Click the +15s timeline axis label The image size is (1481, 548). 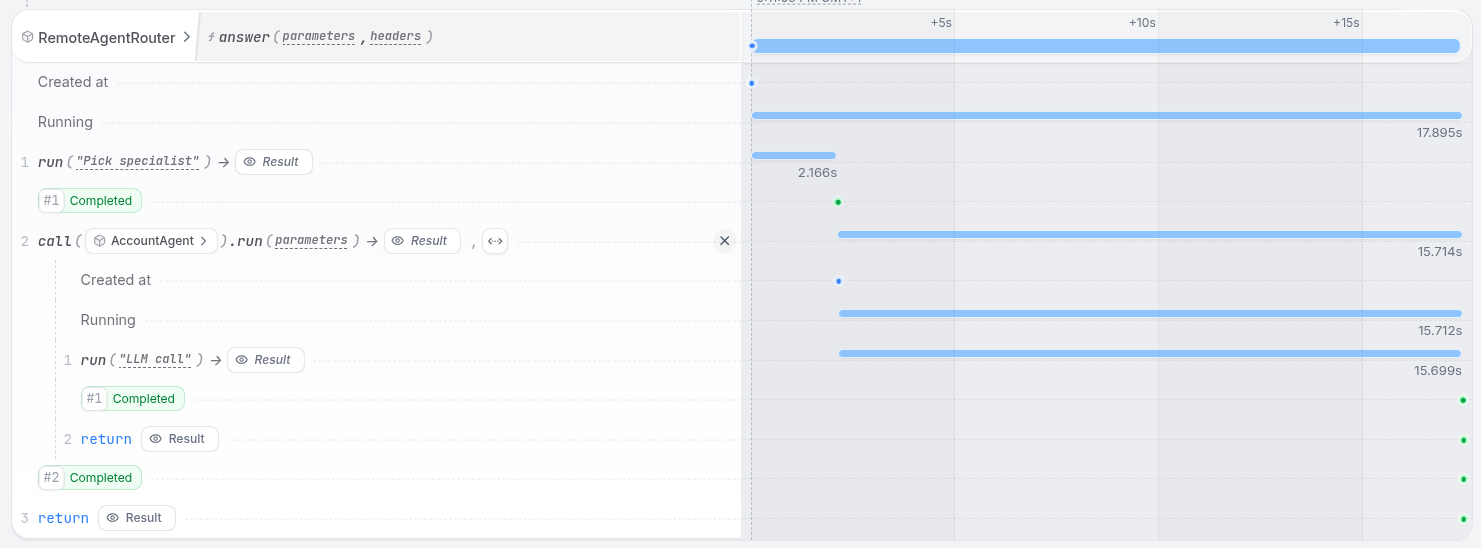(x=1346, y=22)
